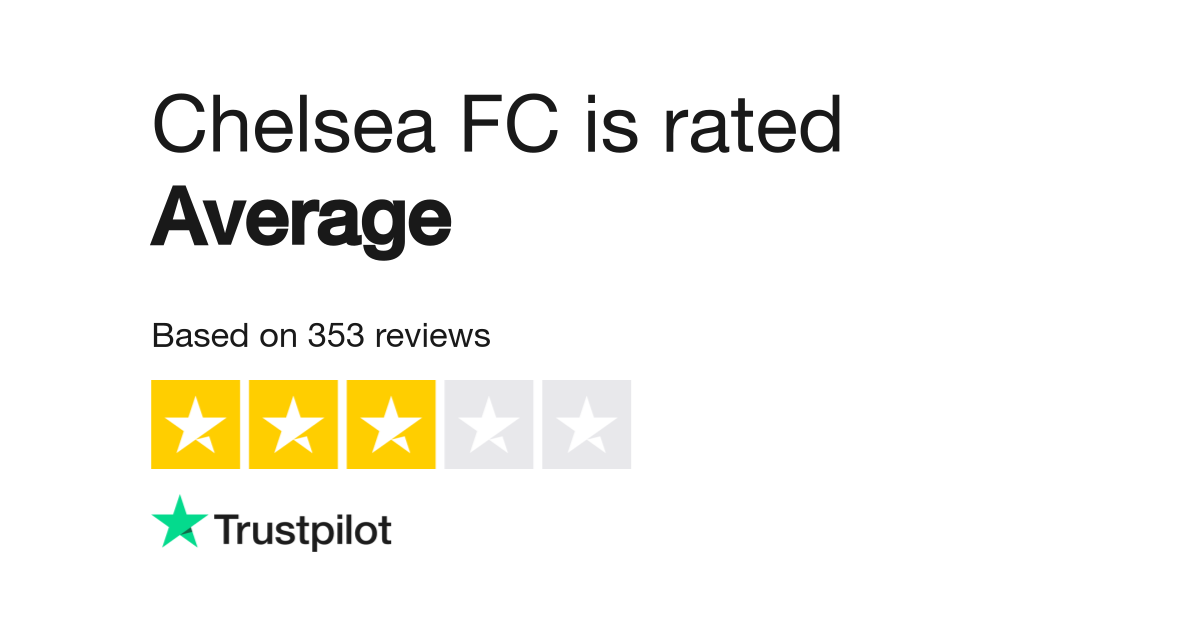This screenshot has width=1200, height=627.
Task: Click the first yellow rating star
Action: pos(195,424)
